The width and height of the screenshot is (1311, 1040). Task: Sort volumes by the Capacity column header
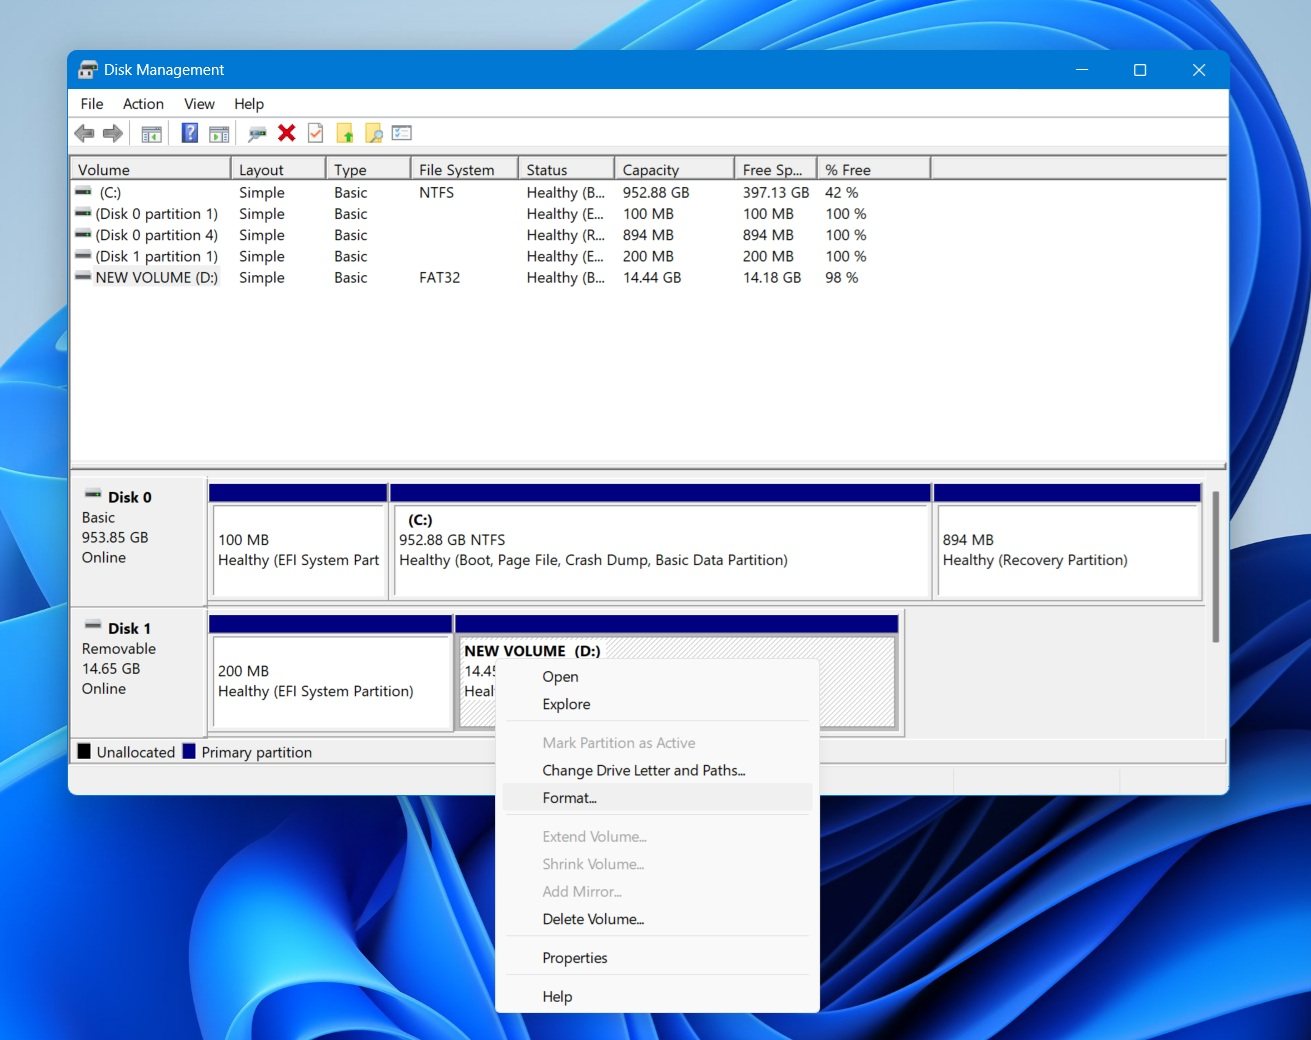pos(674,169)
